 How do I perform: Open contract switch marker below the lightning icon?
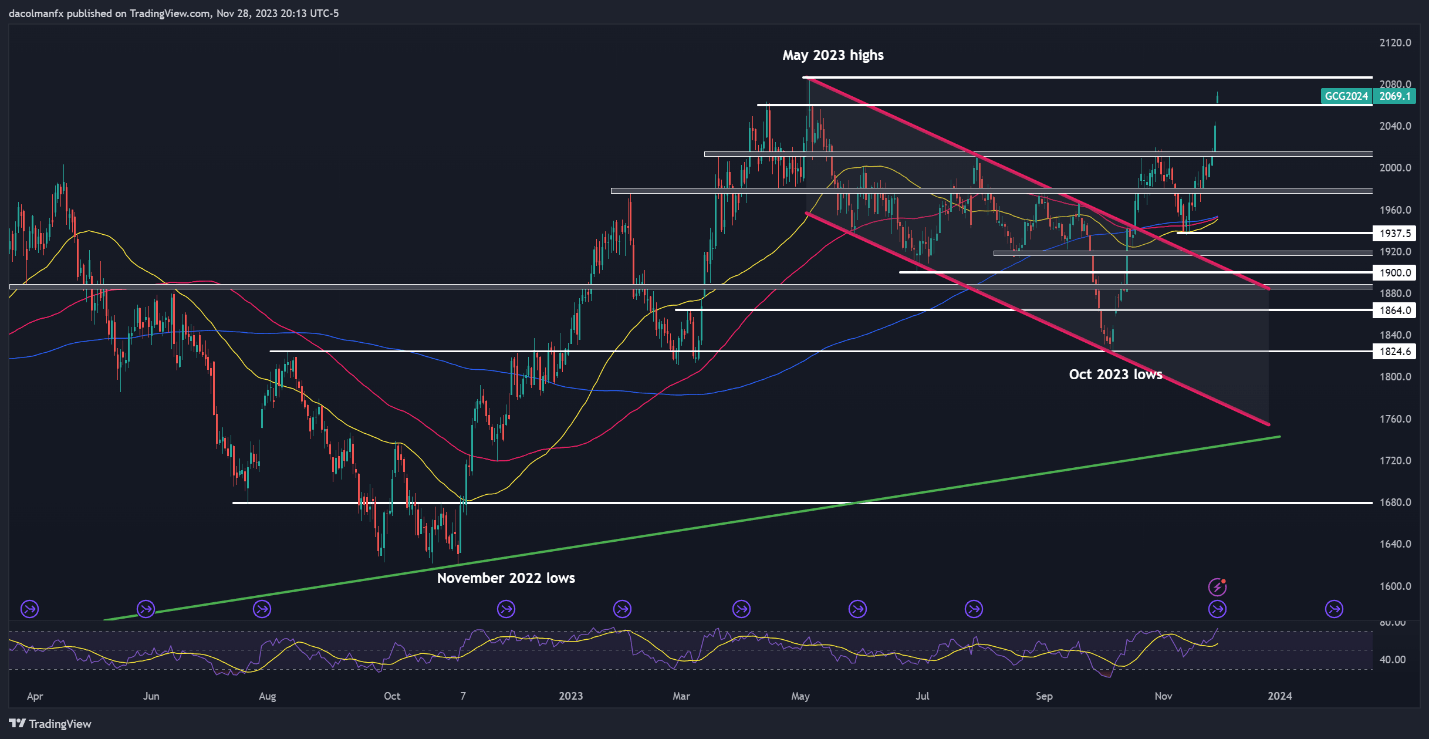tap(1218, 608)
